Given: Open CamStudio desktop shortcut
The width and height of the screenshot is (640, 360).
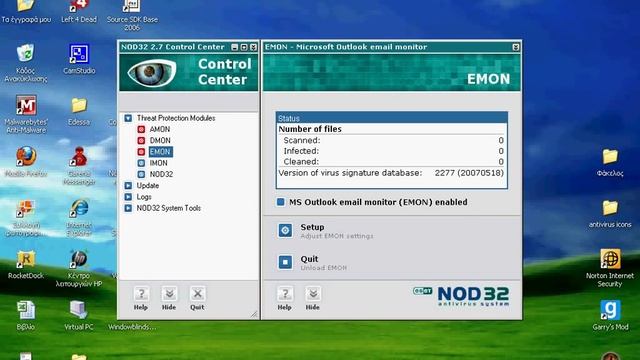Looking at the screenshot, I should pyautogui.click(x=79, y=59).
